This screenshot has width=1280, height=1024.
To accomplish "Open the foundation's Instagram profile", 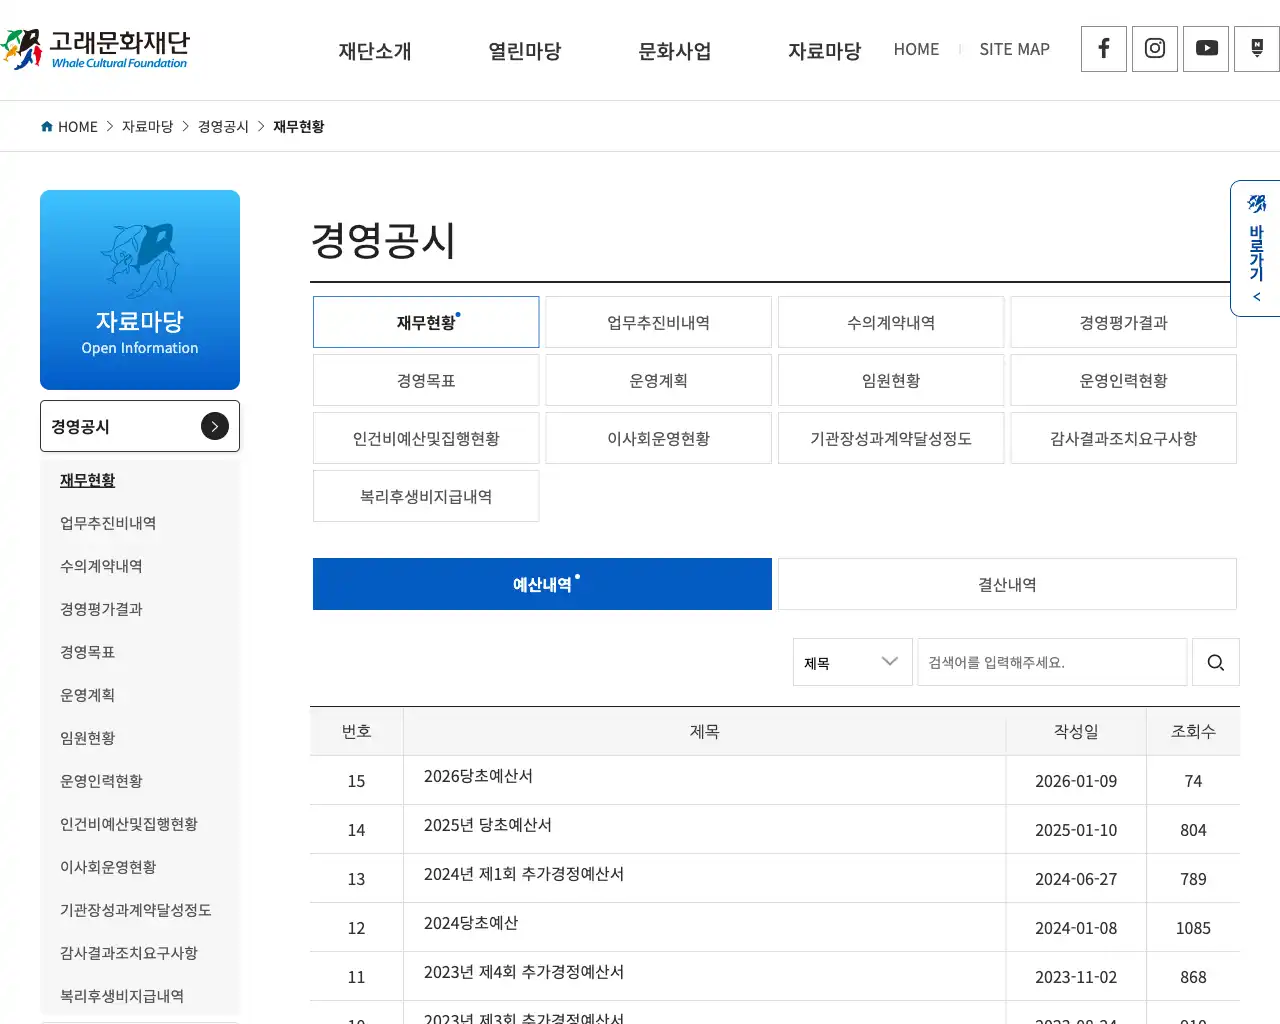I will click(x=1154, y=49).
